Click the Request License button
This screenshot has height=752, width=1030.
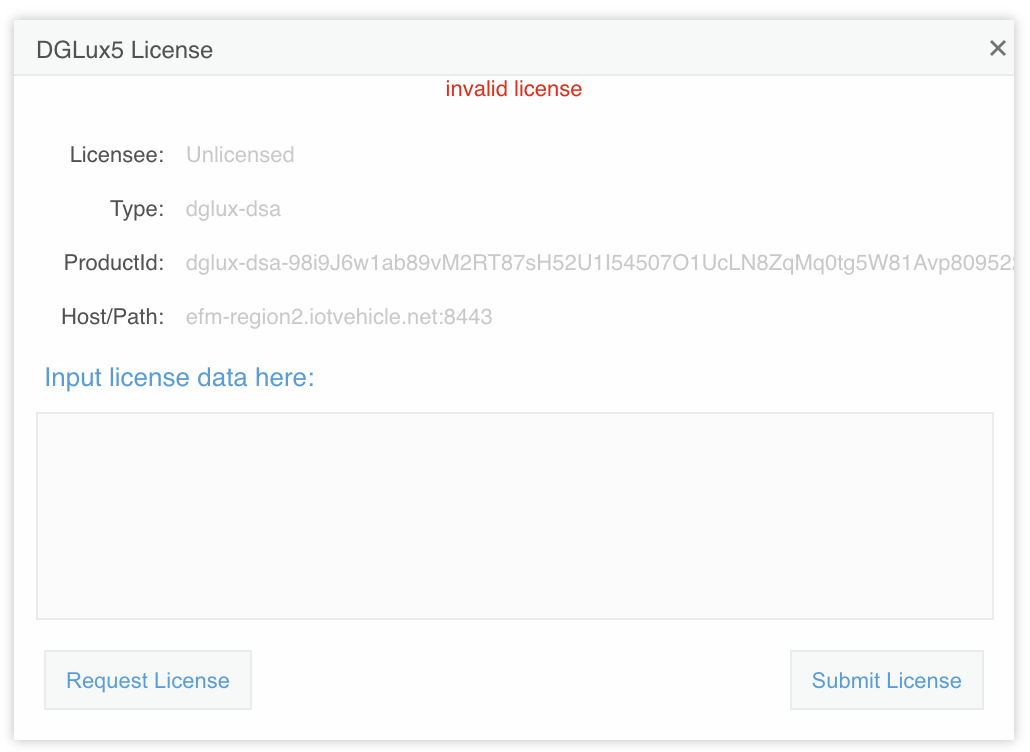coord(148,680)
